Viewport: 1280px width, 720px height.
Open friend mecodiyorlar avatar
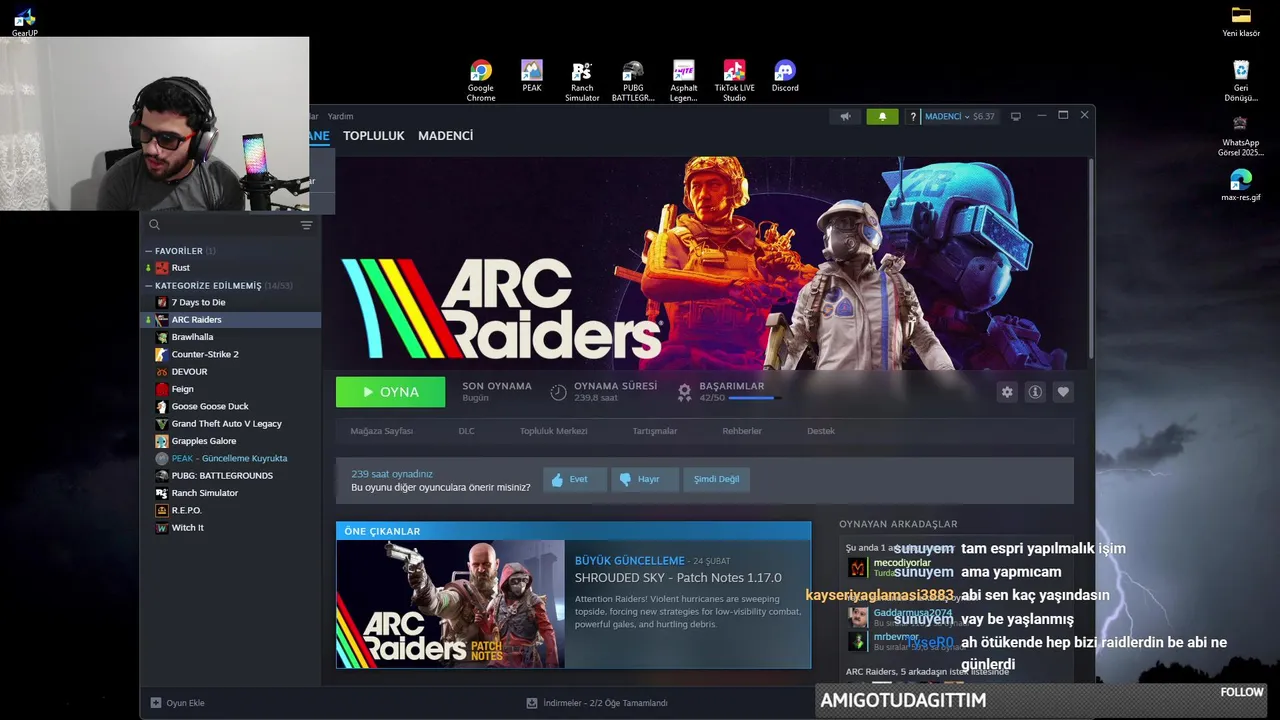point(858,568)
